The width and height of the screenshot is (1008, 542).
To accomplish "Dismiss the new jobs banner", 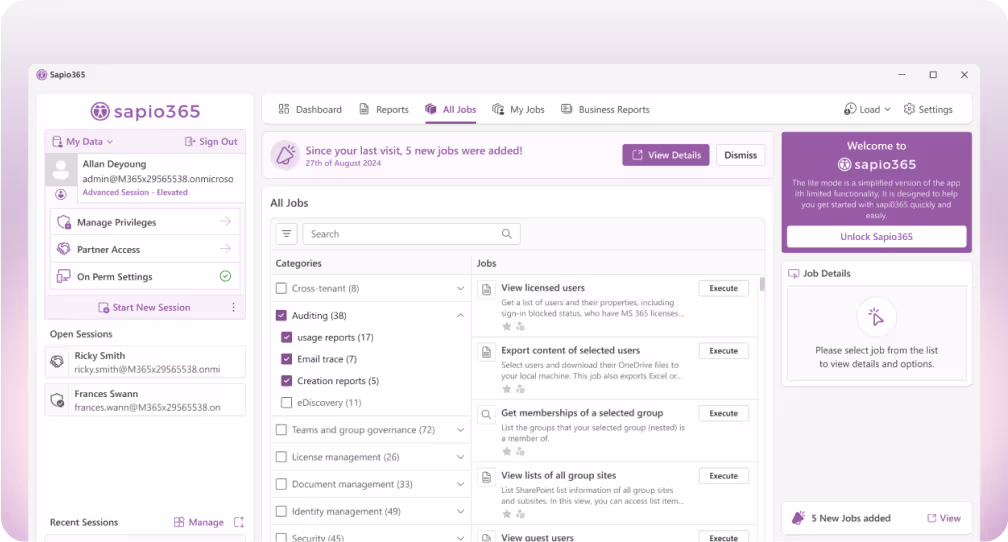I will 741,155.
